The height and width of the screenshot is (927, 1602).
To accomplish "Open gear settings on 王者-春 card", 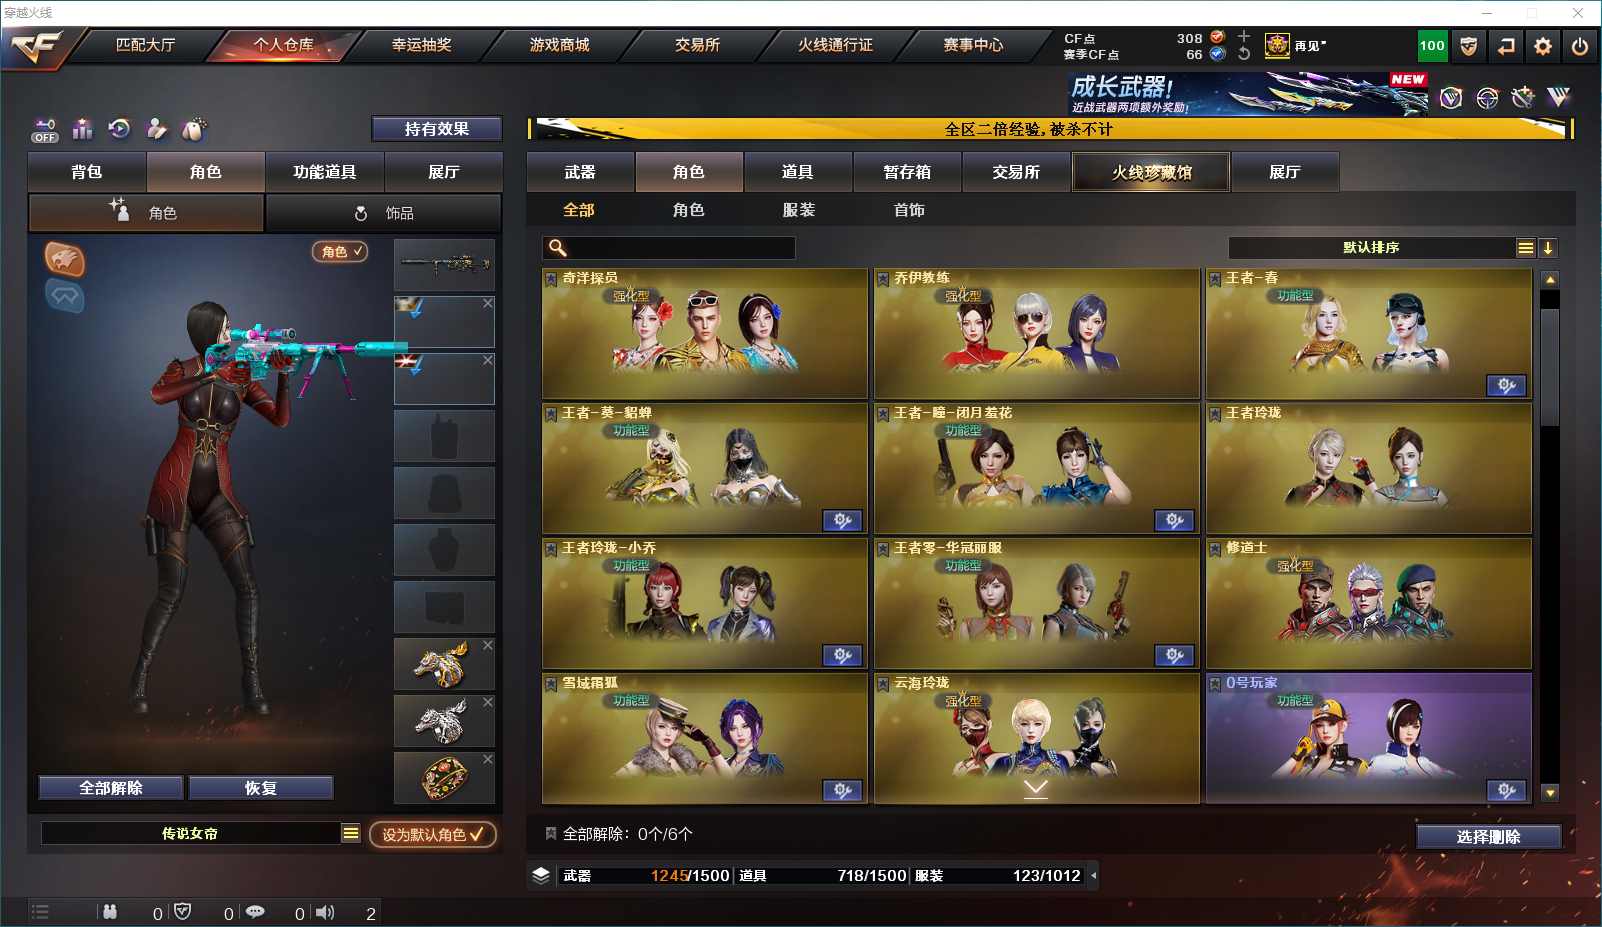I will pyautogui.click(x=1506, y=386).
